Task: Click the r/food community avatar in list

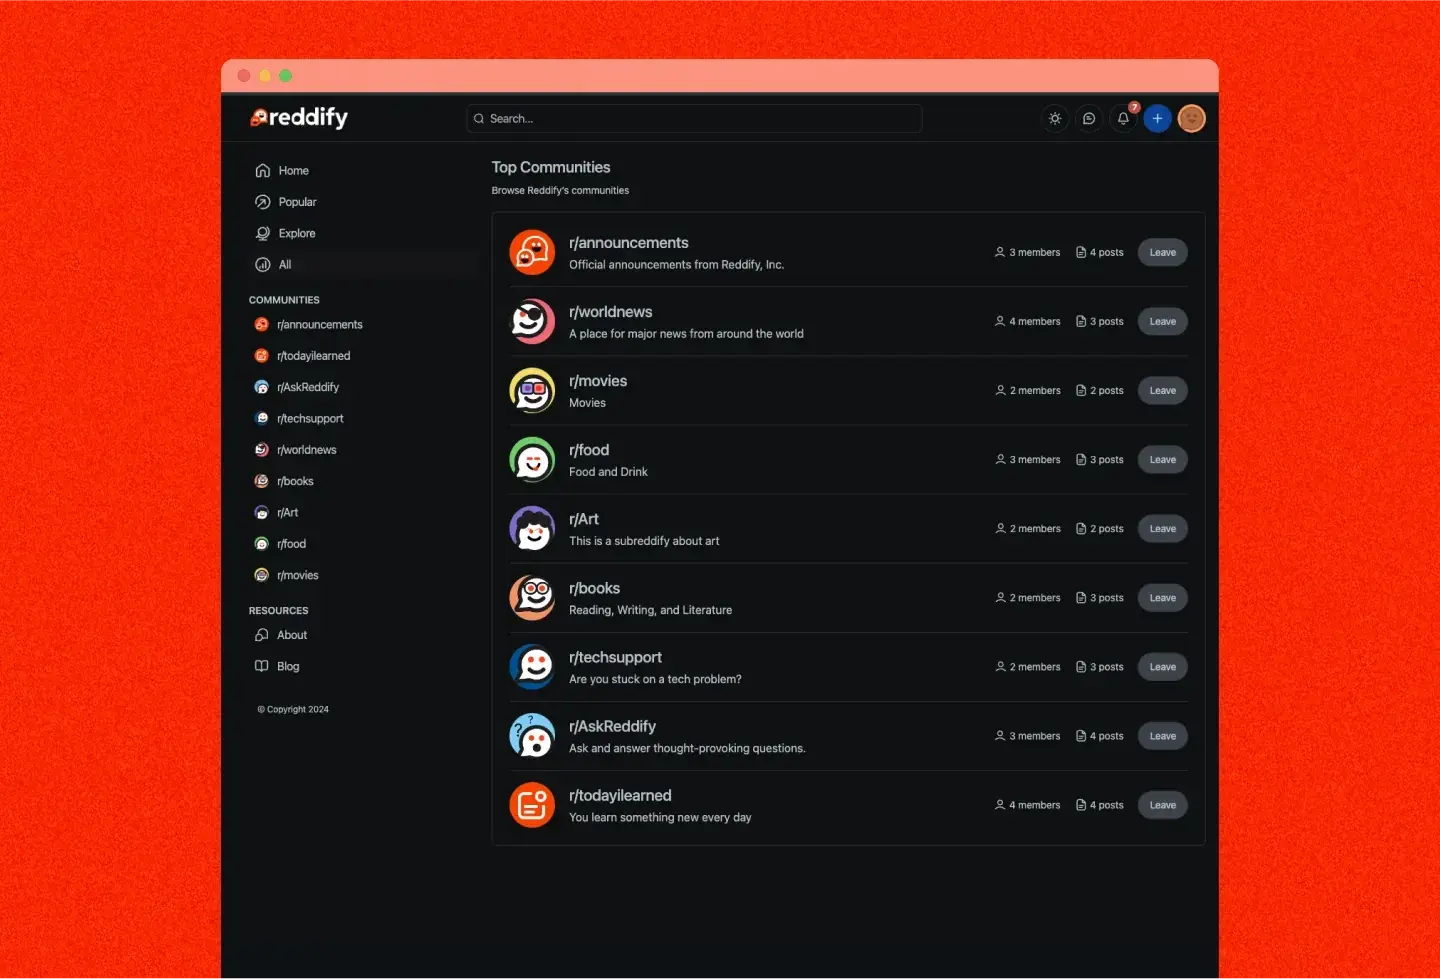Action: click(x=532, y=459)
